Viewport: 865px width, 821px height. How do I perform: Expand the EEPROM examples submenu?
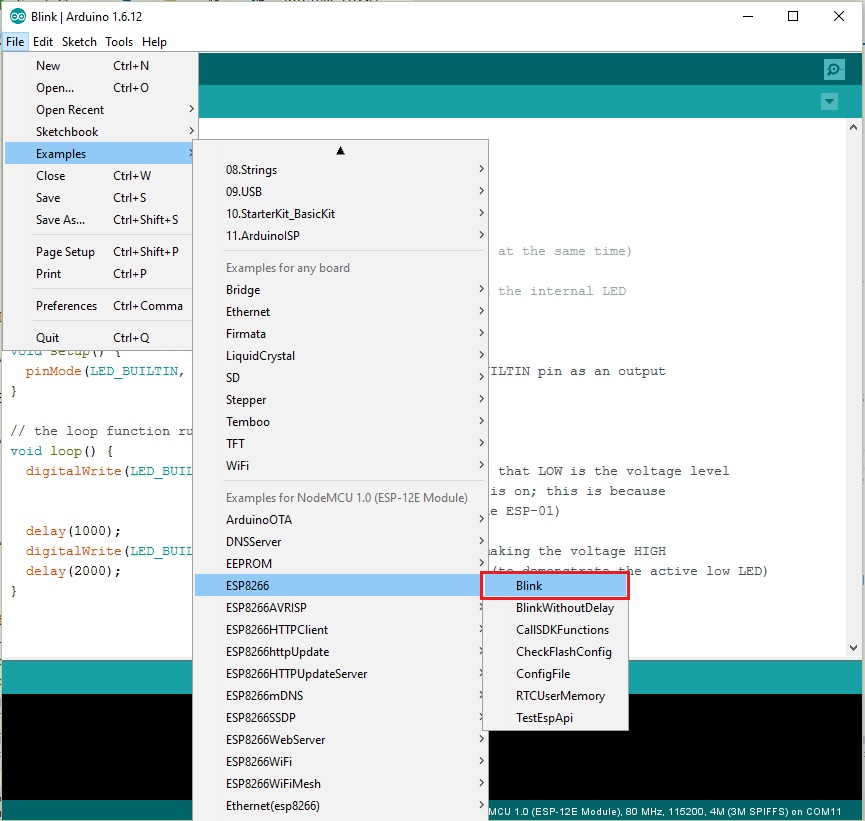[x=341, y=564]
